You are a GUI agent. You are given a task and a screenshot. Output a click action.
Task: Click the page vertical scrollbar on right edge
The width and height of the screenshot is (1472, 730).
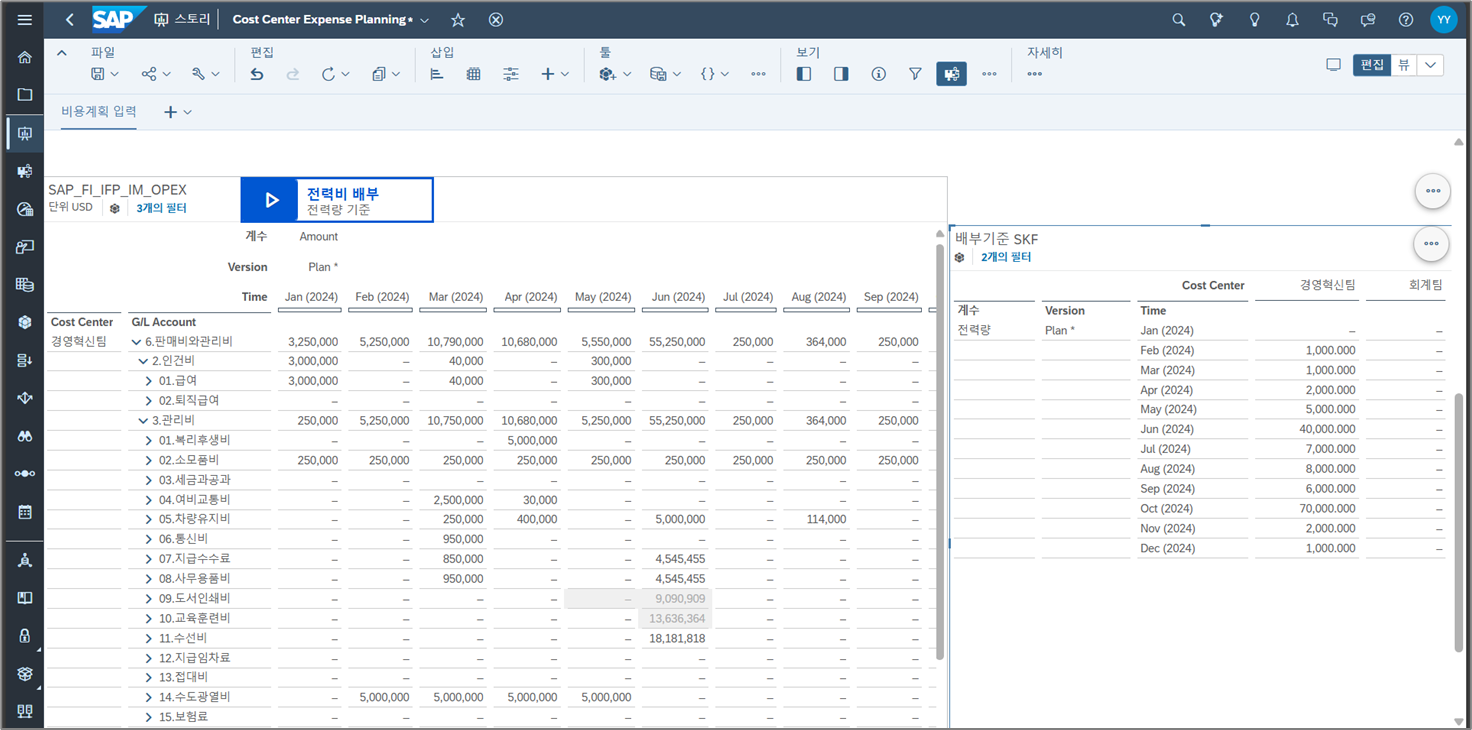tap(1459, 523)
